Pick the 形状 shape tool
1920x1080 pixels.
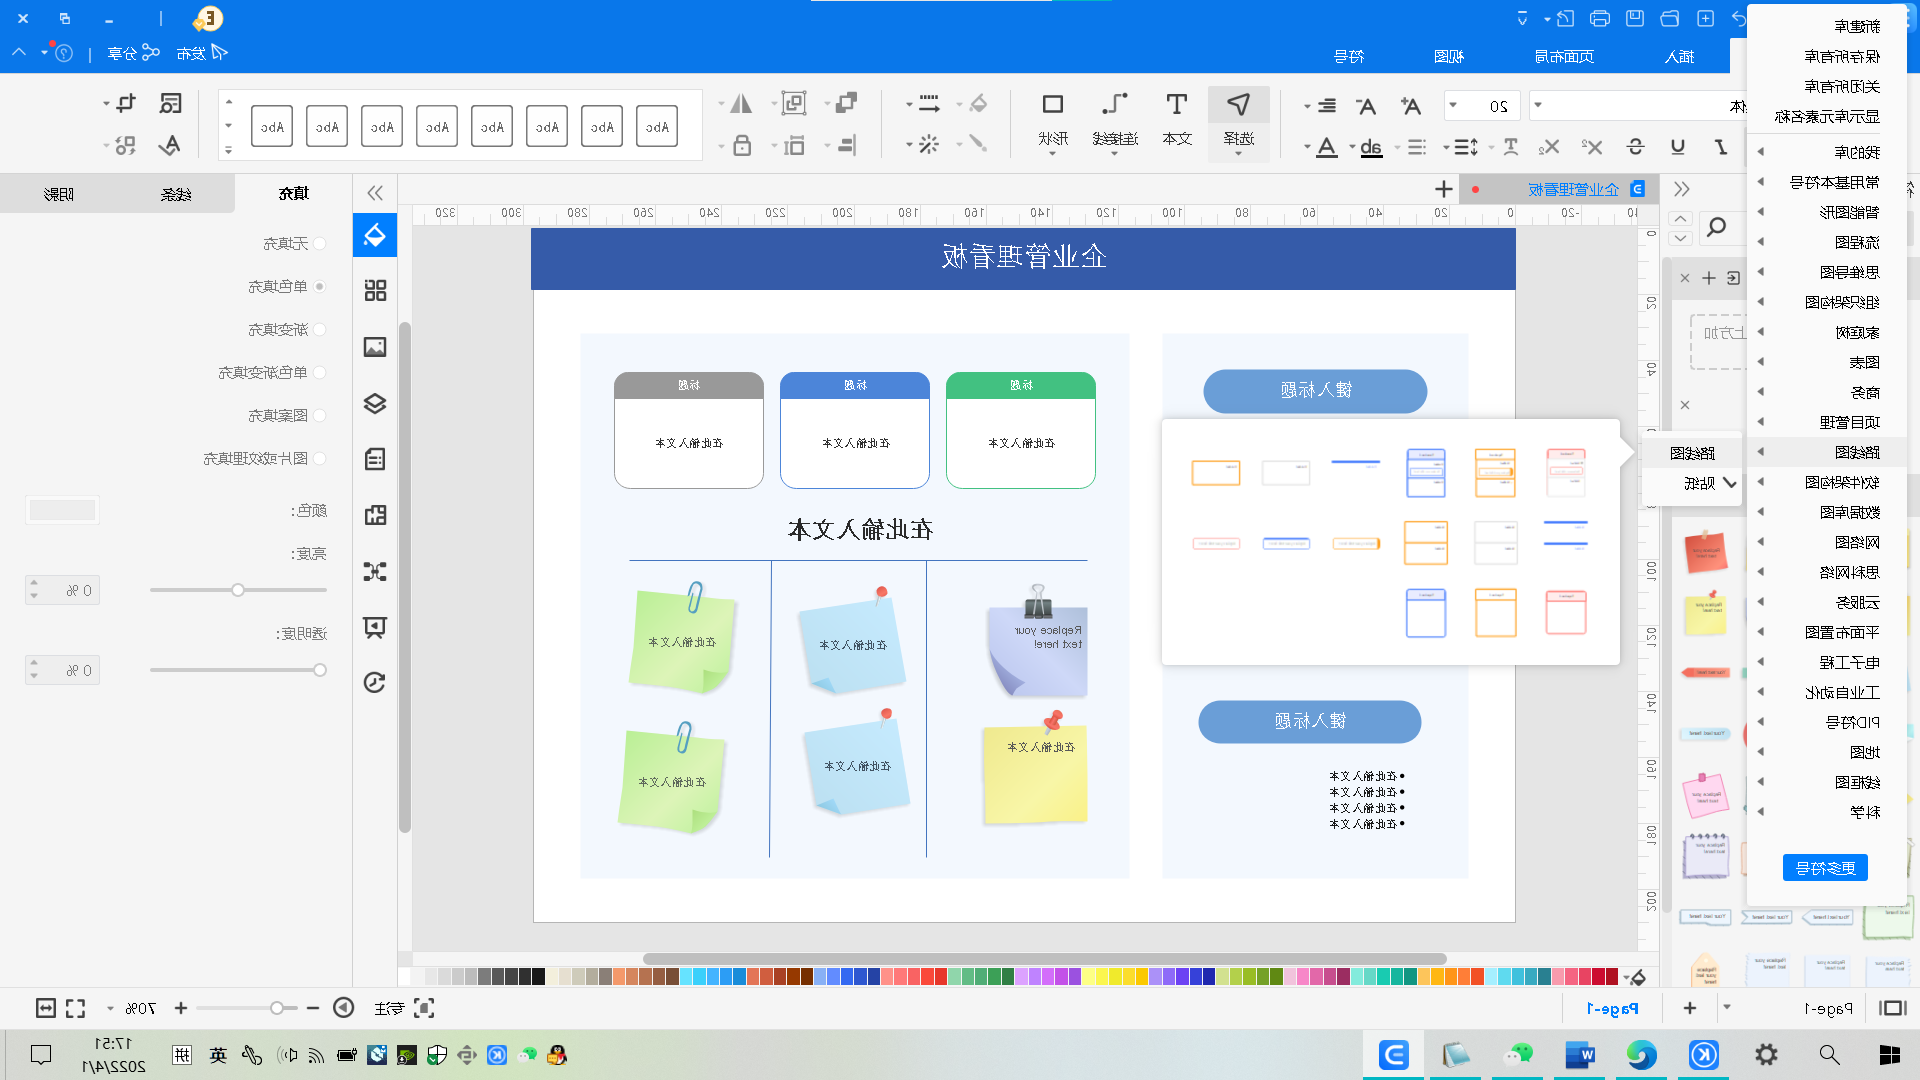[x=1052, y=122]
